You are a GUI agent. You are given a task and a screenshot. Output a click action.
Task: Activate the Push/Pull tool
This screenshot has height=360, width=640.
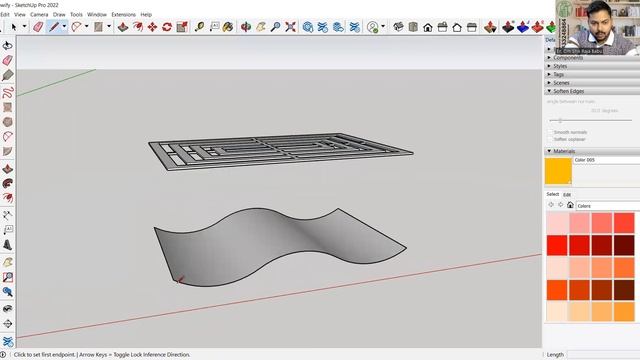[123, 27]
